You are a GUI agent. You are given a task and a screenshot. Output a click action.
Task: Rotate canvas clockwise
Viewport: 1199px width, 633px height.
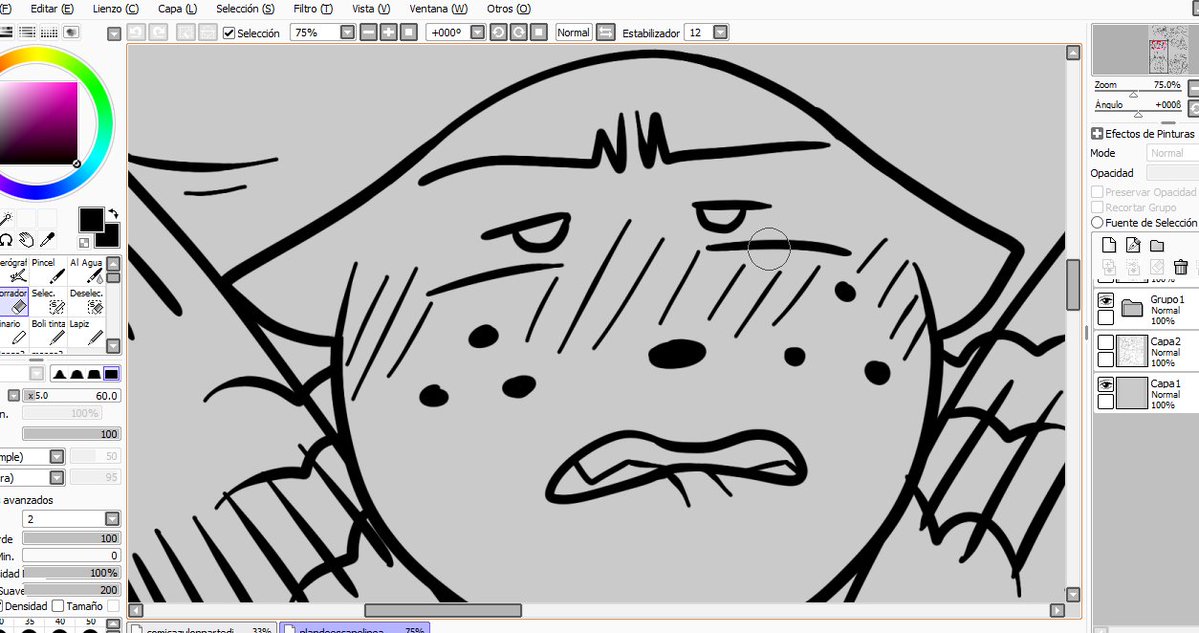pyautogui.click(x=518, y=32)
